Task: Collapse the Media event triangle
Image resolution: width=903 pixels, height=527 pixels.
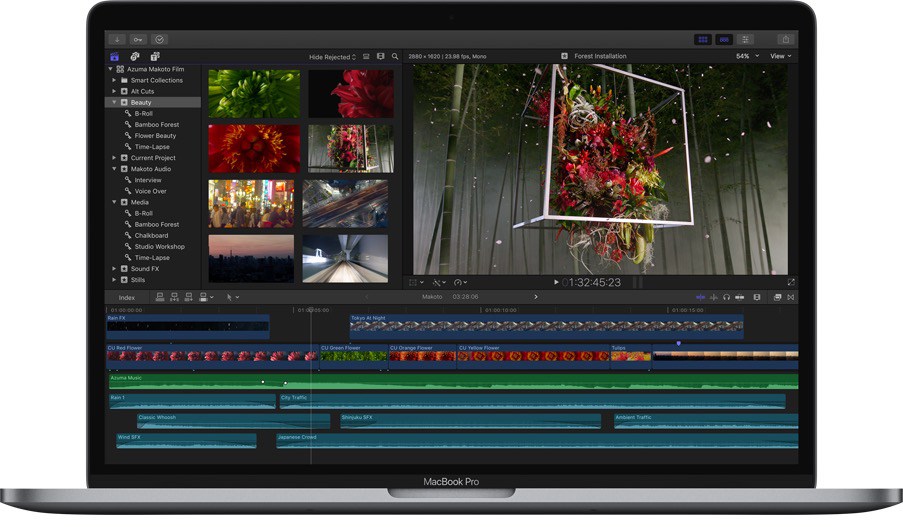Action: (x=114, y=202)
